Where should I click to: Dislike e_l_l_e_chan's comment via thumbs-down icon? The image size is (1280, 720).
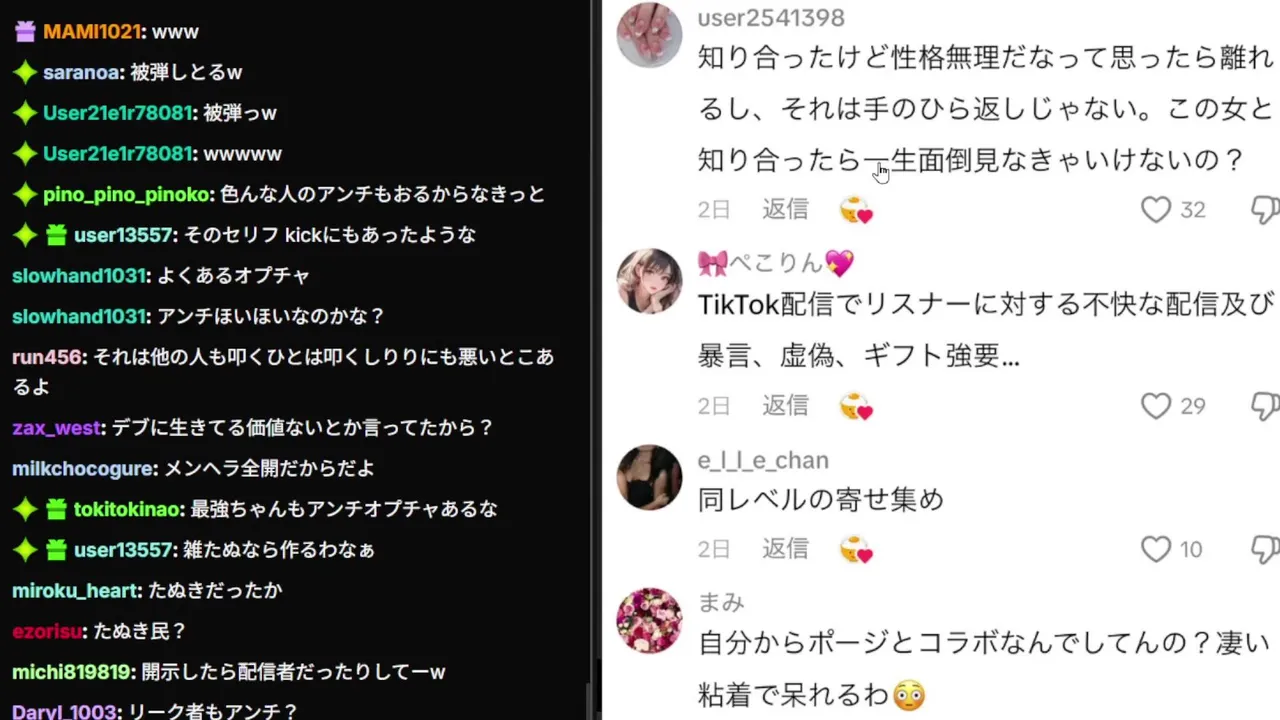[x=1266, y=550]
